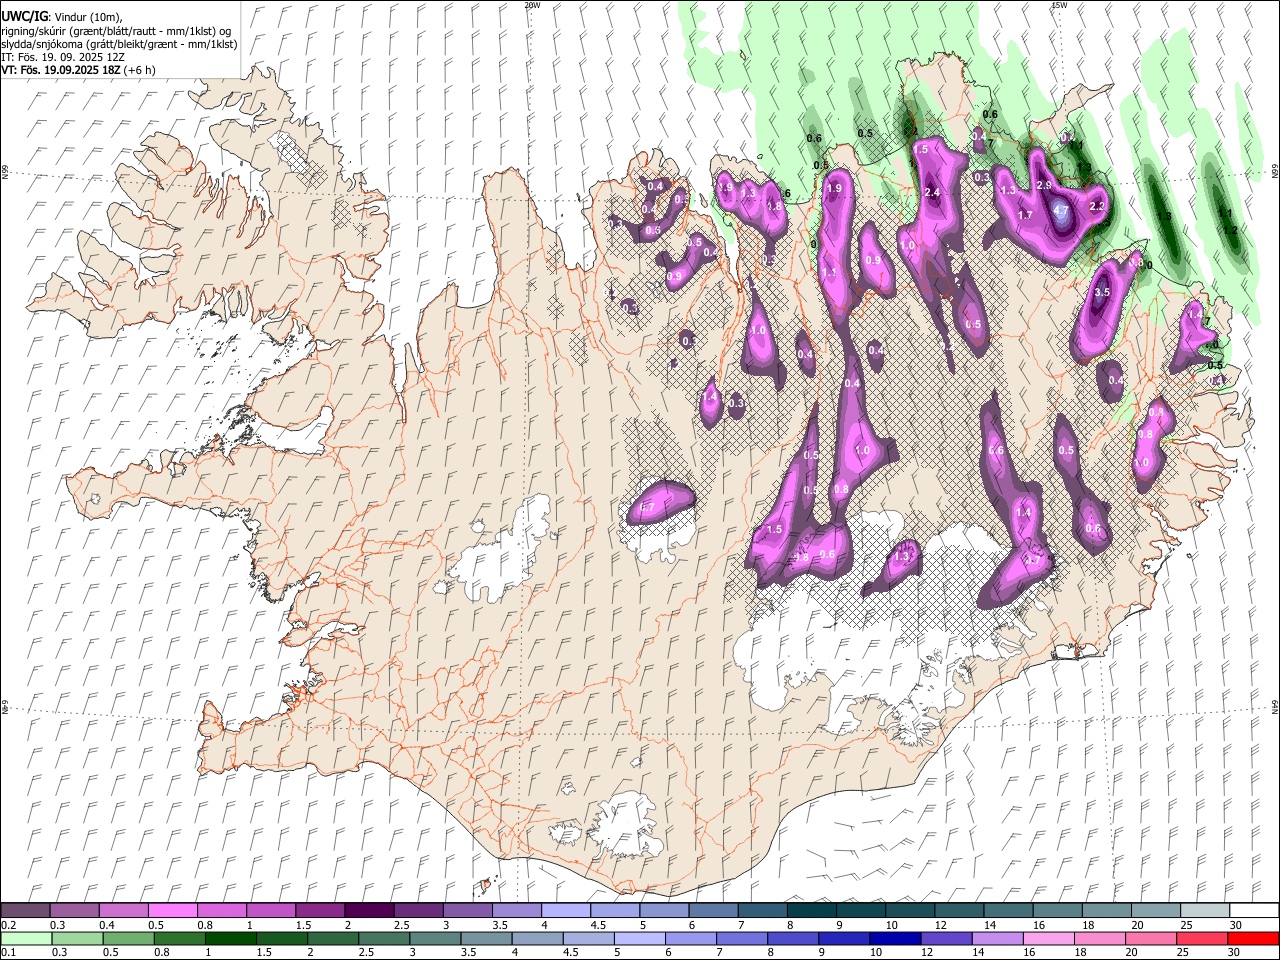
Task: Select the darkest purple 2 mm snow swatch
Action: (369, 911)
